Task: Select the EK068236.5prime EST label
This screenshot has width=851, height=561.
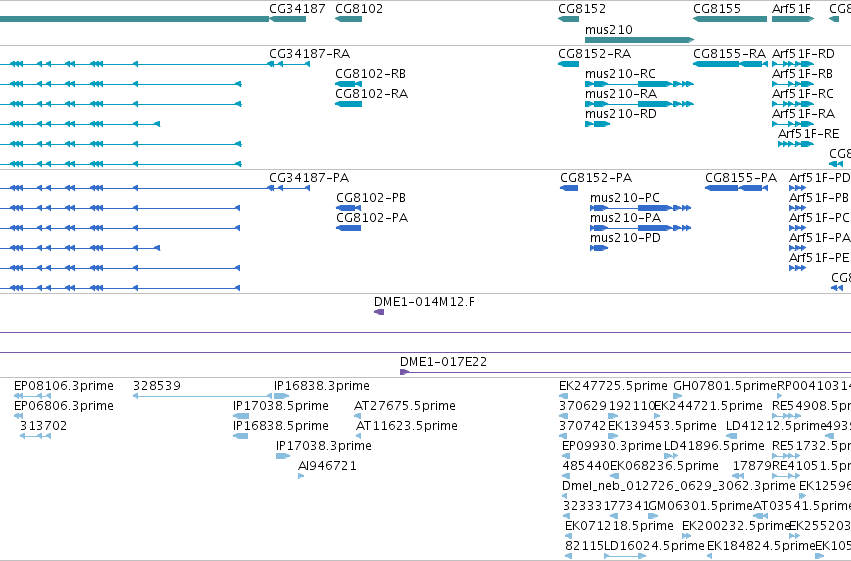Action: 664,466
